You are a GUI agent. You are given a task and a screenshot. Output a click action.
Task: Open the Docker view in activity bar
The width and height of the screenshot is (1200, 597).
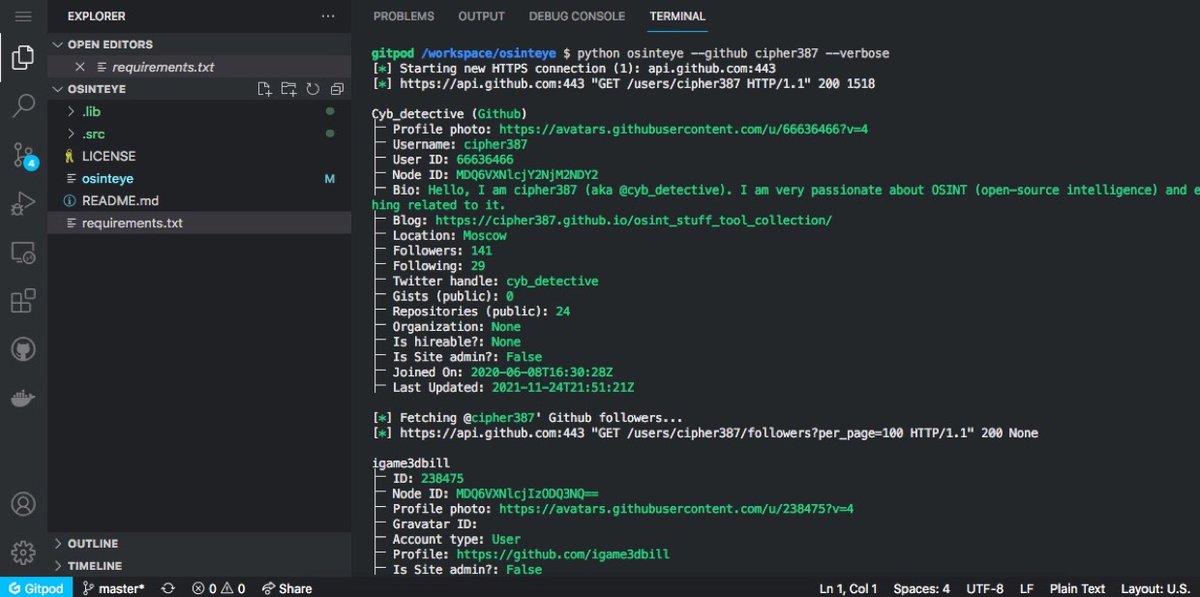pyautogui.click(x=22, y=397)
